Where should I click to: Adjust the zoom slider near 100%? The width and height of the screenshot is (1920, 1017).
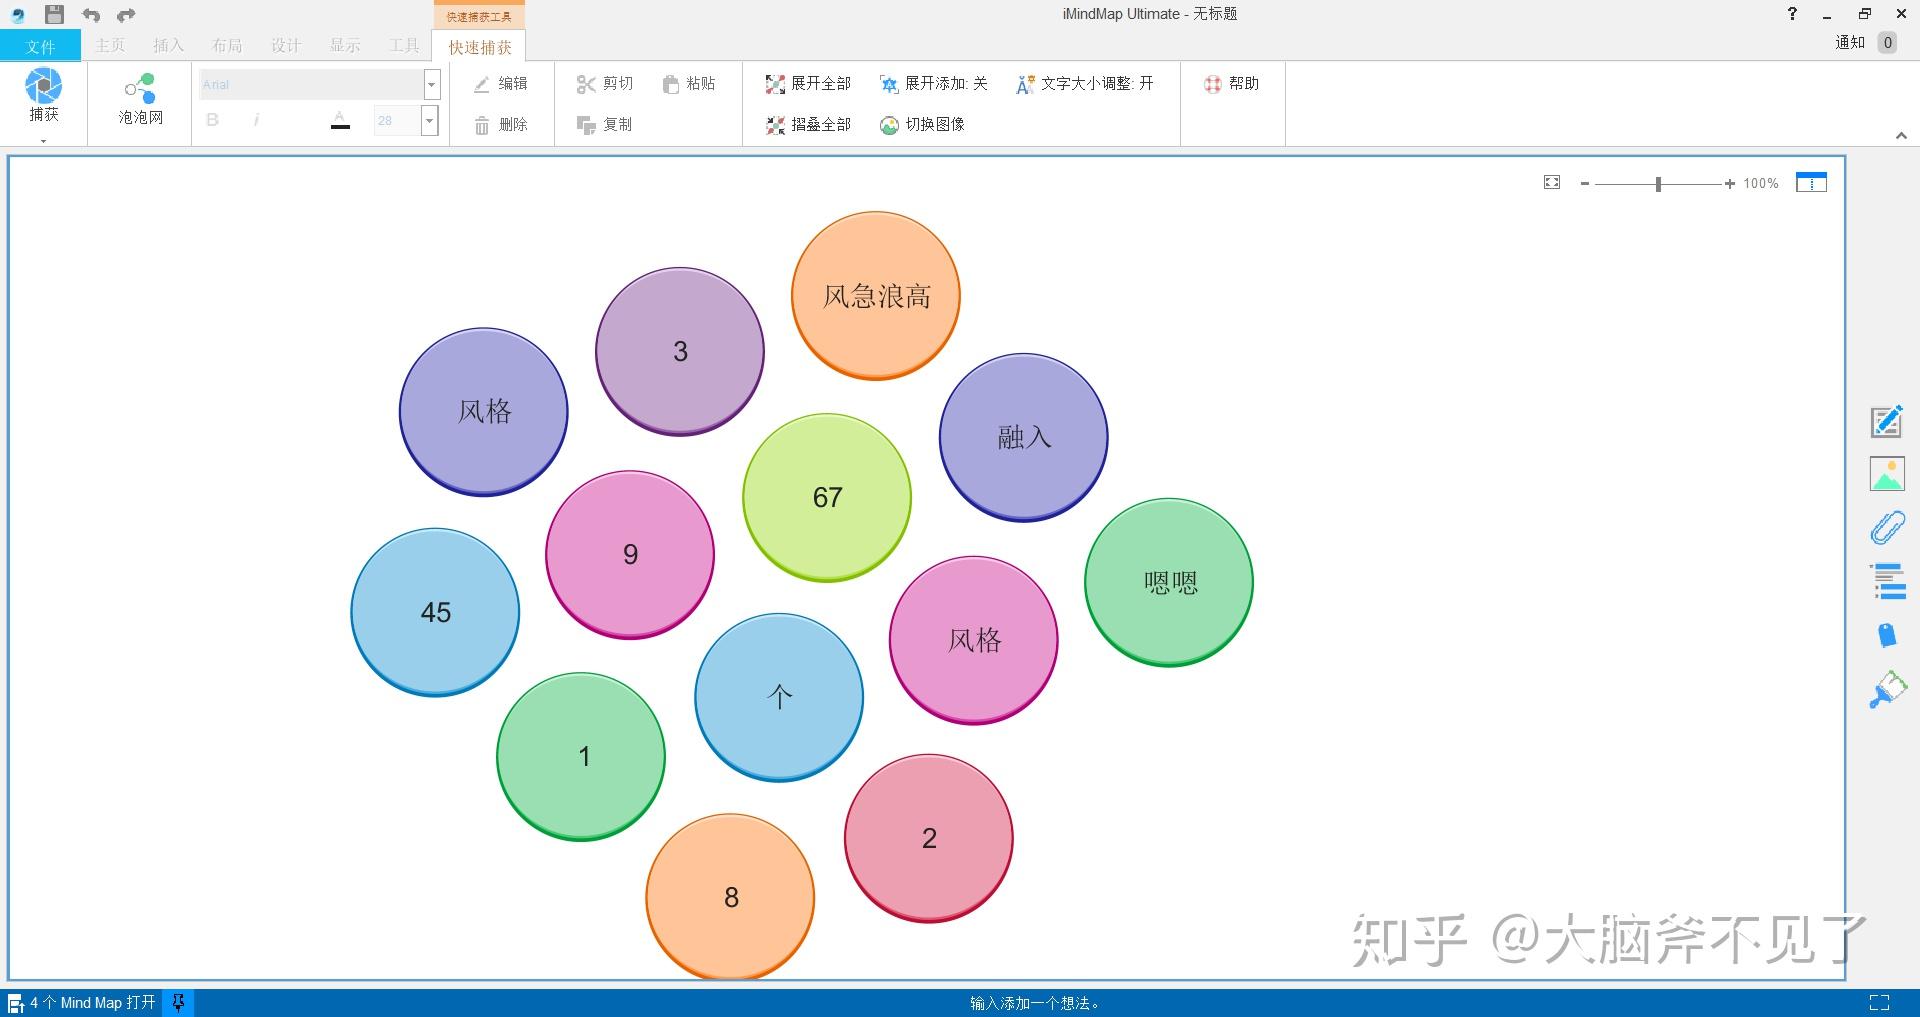pyautogui.click(x=1658, y=183)
